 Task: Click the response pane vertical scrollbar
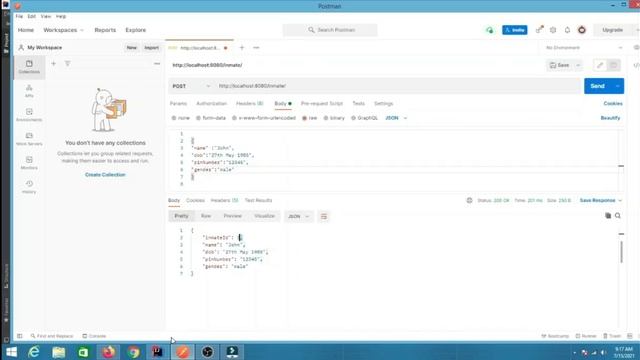621,252
